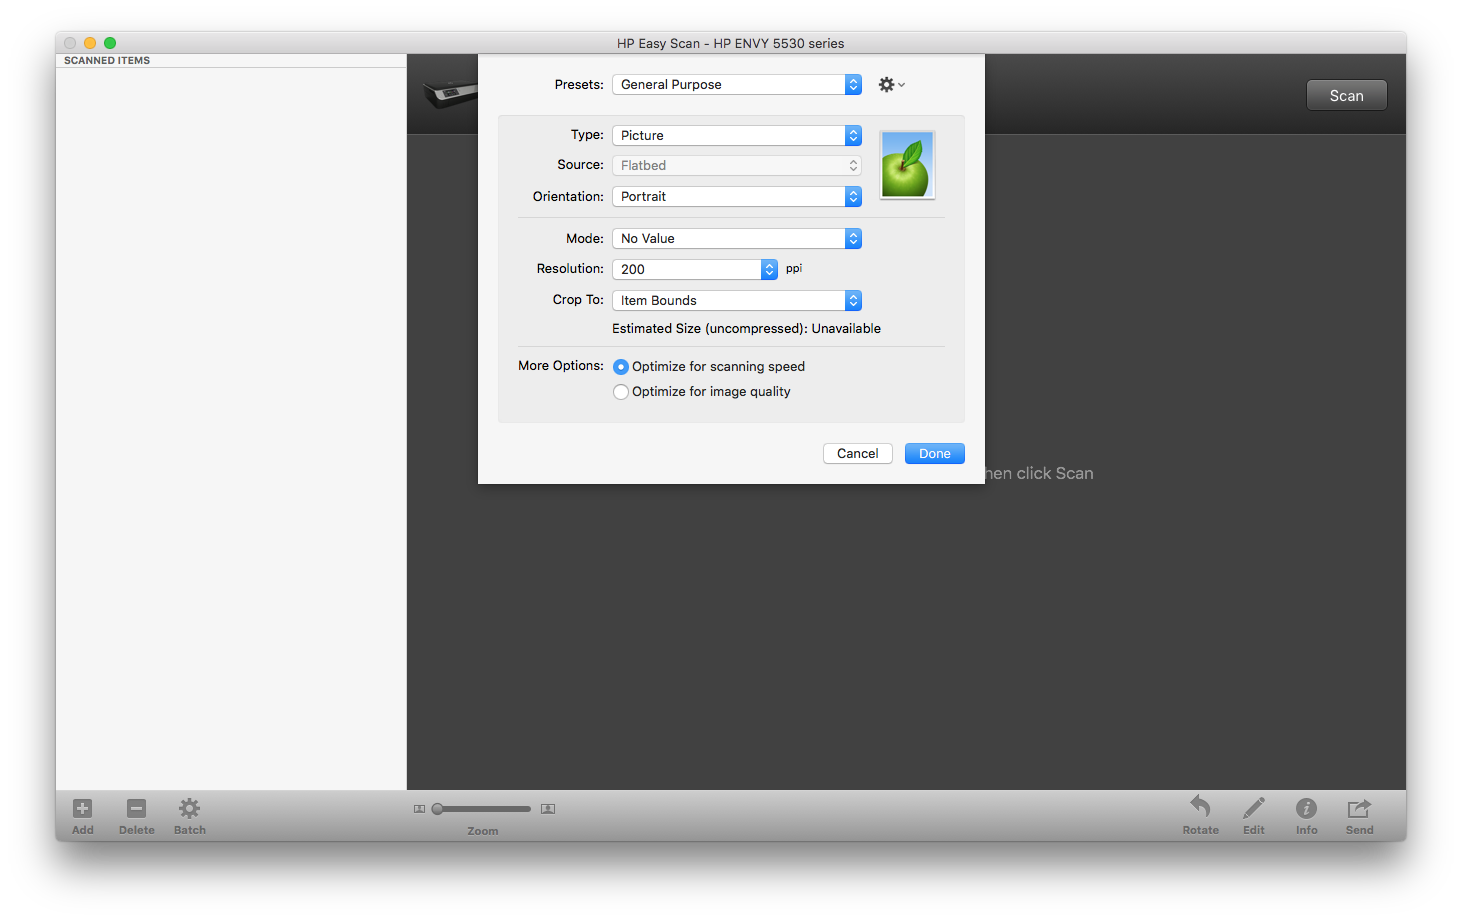Click the ppi unit label
The width and height of the screenshot is (1462, 921).
[794, 269]
